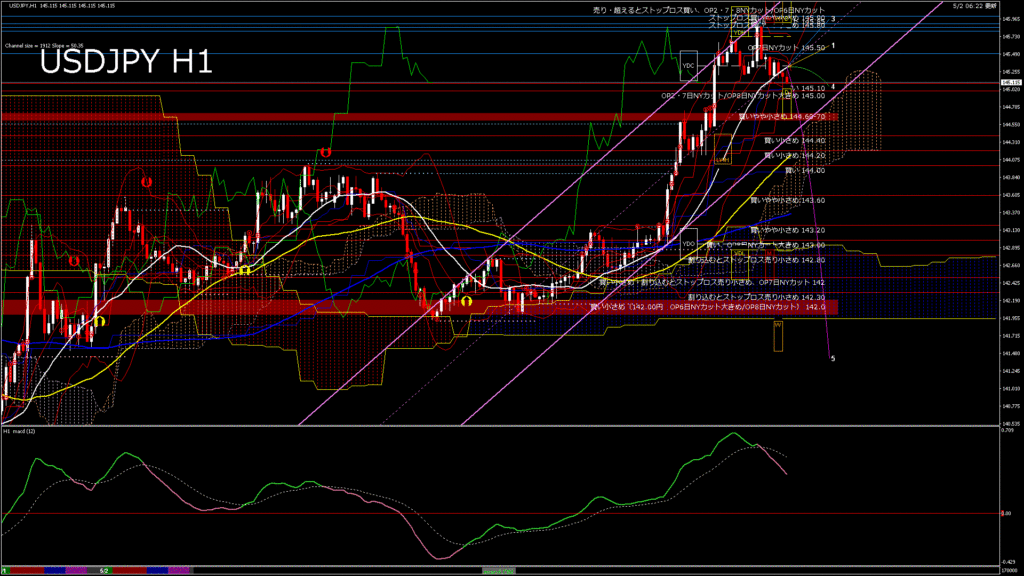Click the orange LWH box marker

(x=722, y=158)
